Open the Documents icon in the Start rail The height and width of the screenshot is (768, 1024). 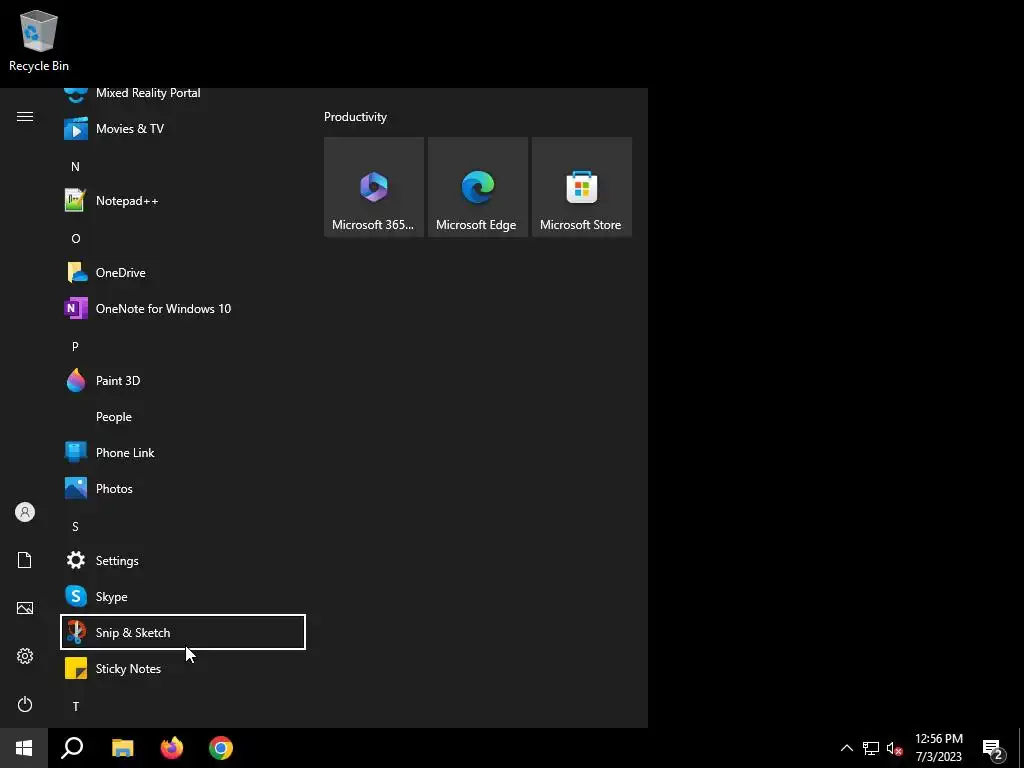[x=25, y=560]
